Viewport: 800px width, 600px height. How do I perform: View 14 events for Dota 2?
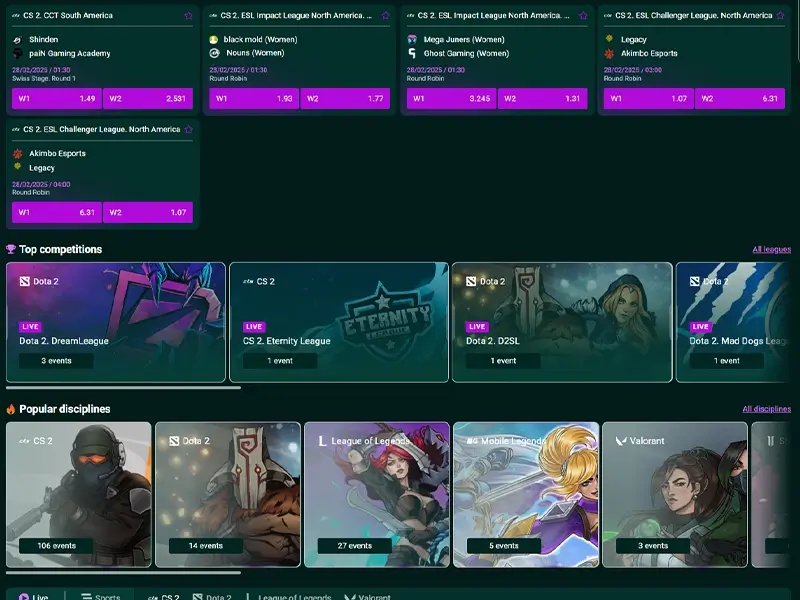tap(206, 546)
